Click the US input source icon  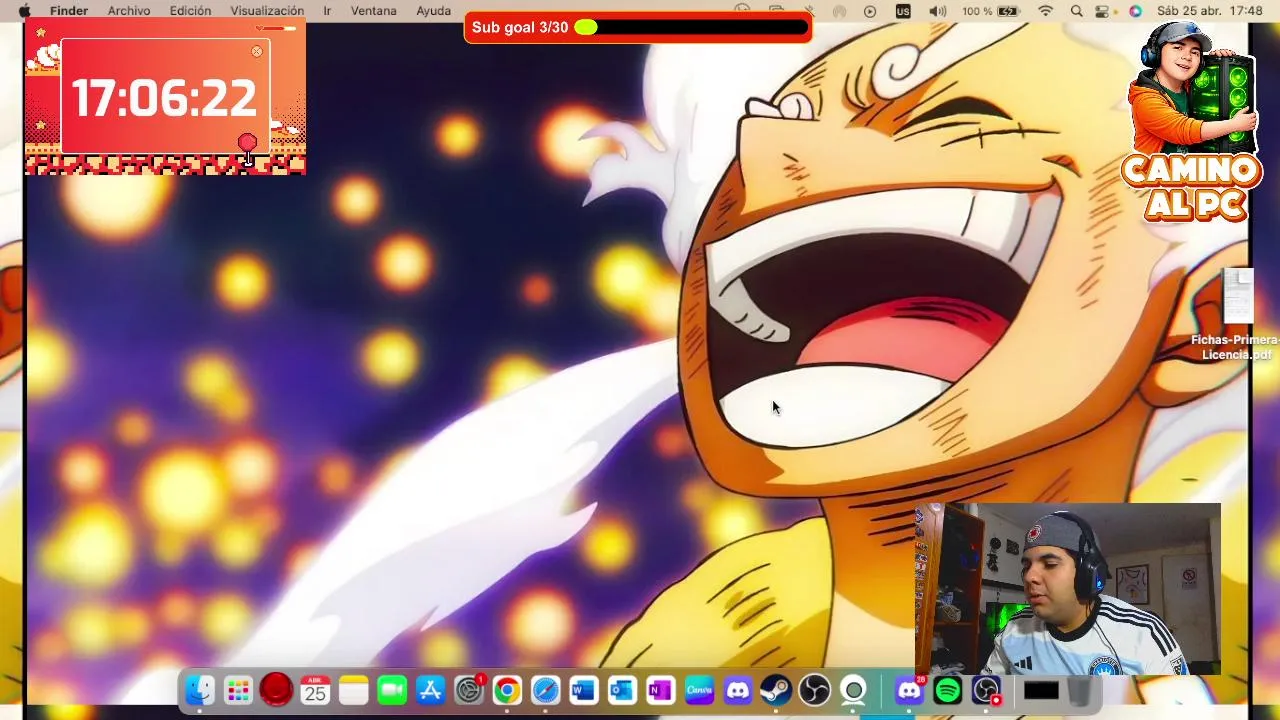tap(903, 11)
